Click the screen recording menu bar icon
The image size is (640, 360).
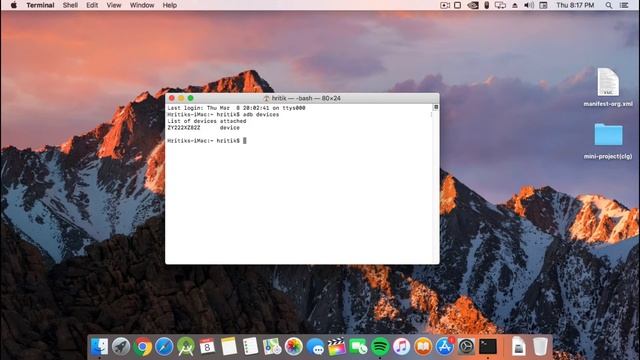pyautogui.click(x=444, y=5)
